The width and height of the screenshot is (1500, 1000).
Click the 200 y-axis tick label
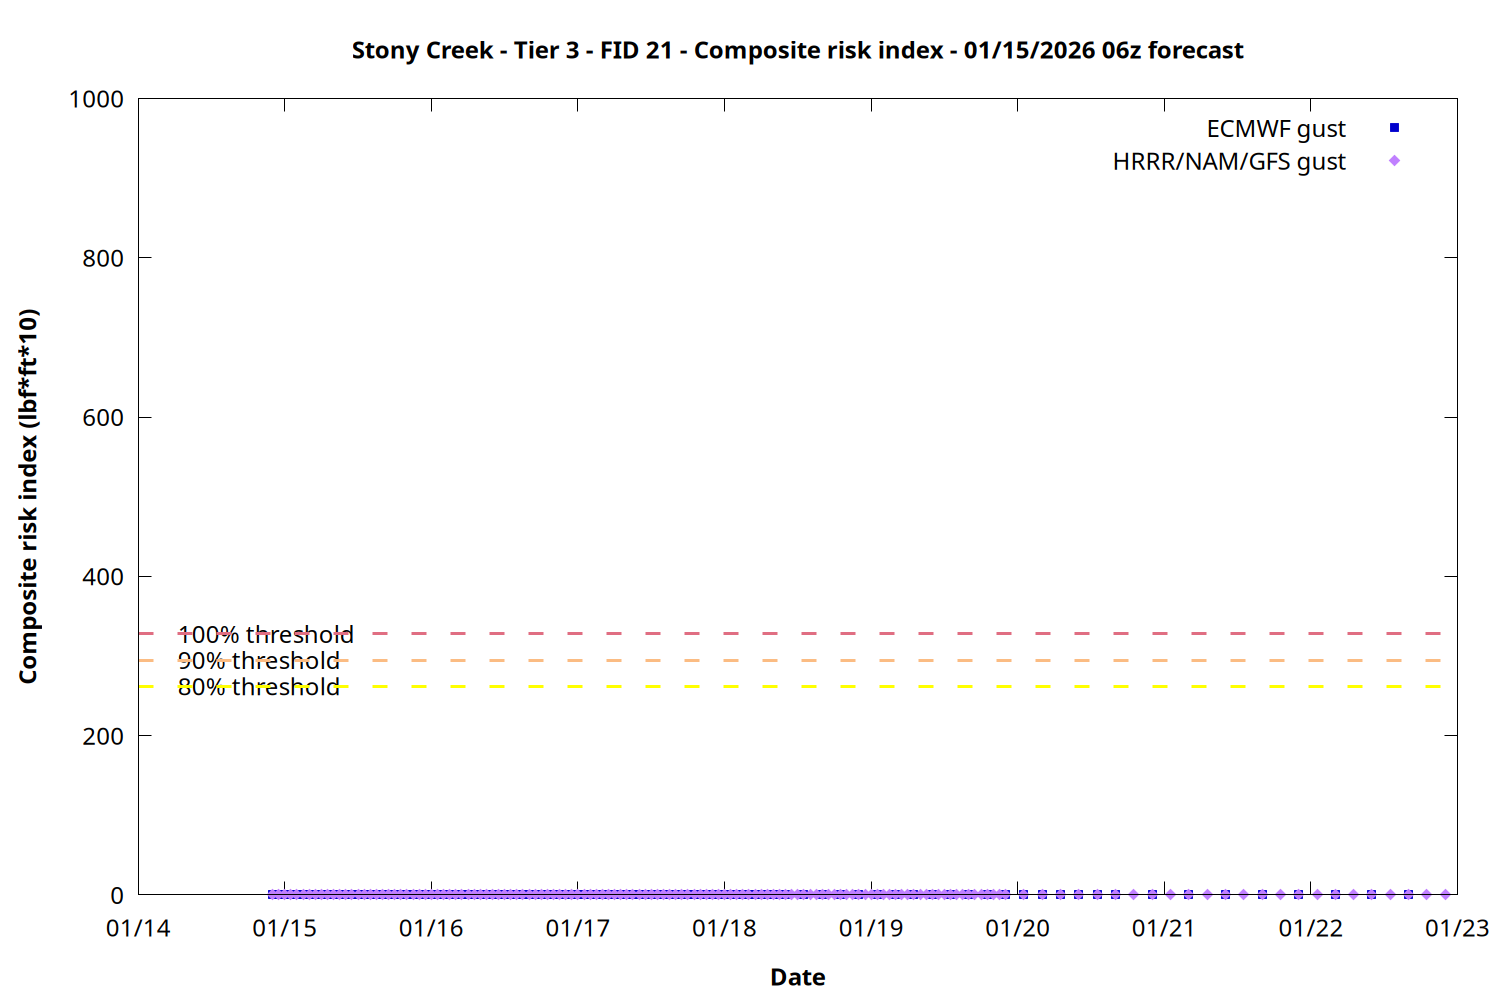coord(103,737)
